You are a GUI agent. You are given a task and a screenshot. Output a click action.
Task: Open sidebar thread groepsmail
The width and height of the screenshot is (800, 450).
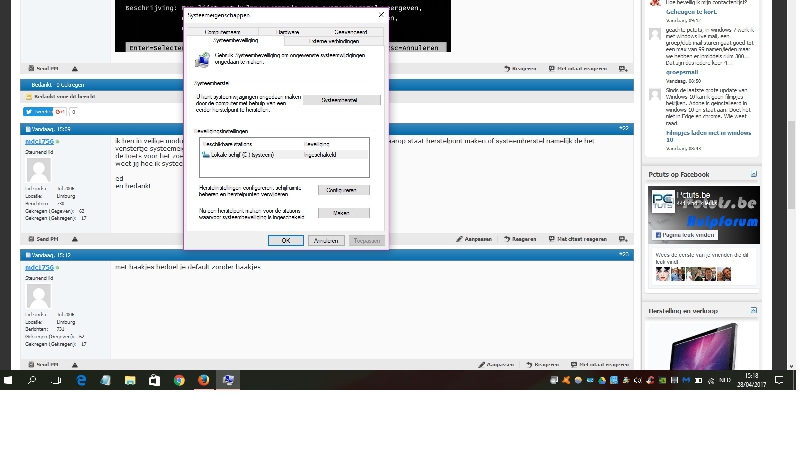click(x=682, y=72)
